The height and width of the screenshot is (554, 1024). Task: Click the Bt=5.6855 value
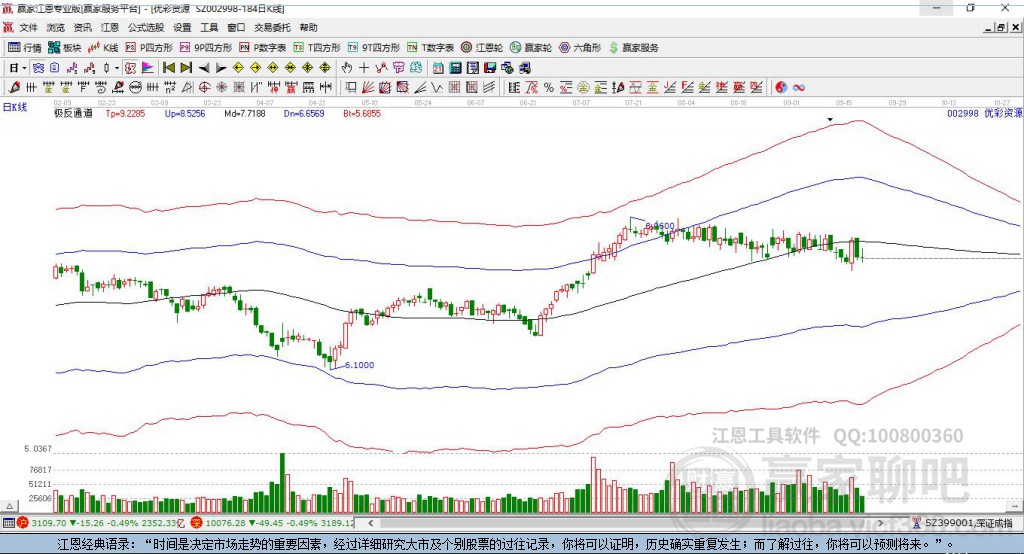pyautogui.click(x=362, y=114)
